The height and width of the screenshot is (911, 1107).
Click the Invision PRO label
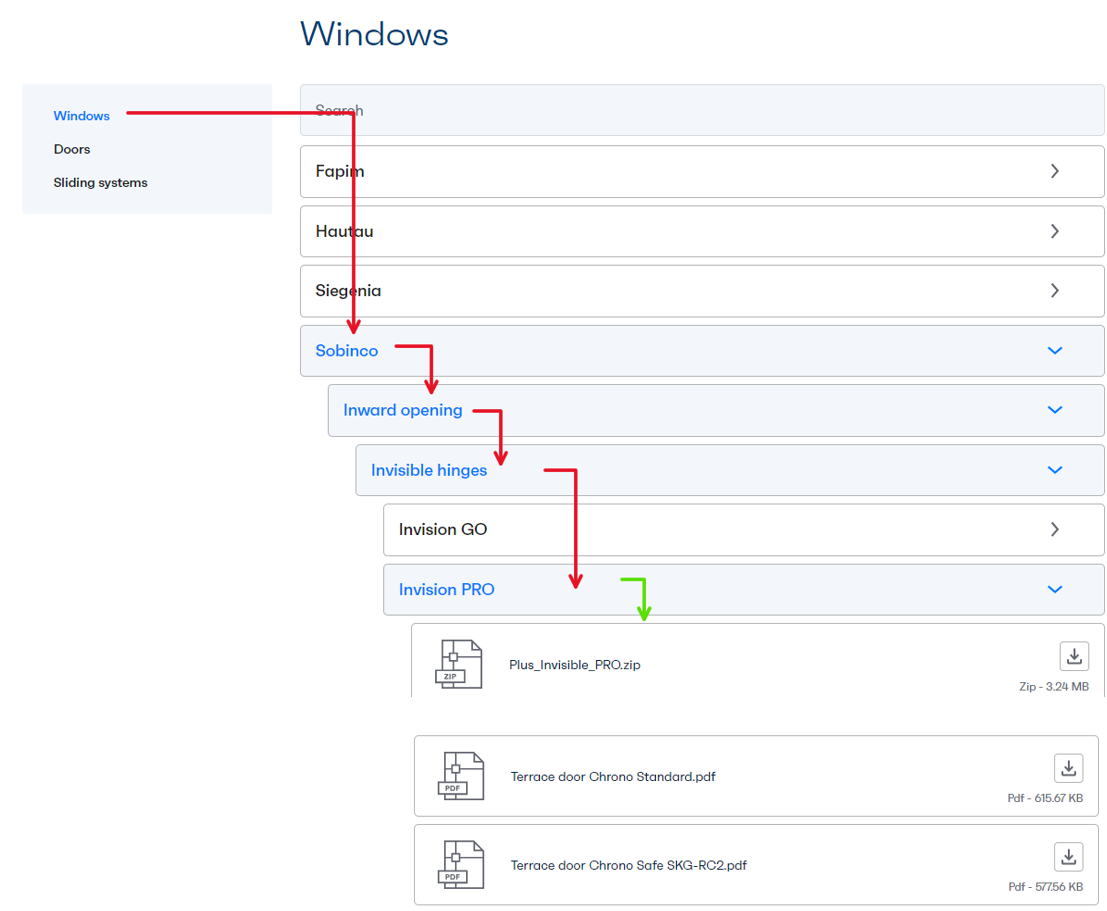click(446, 589)
